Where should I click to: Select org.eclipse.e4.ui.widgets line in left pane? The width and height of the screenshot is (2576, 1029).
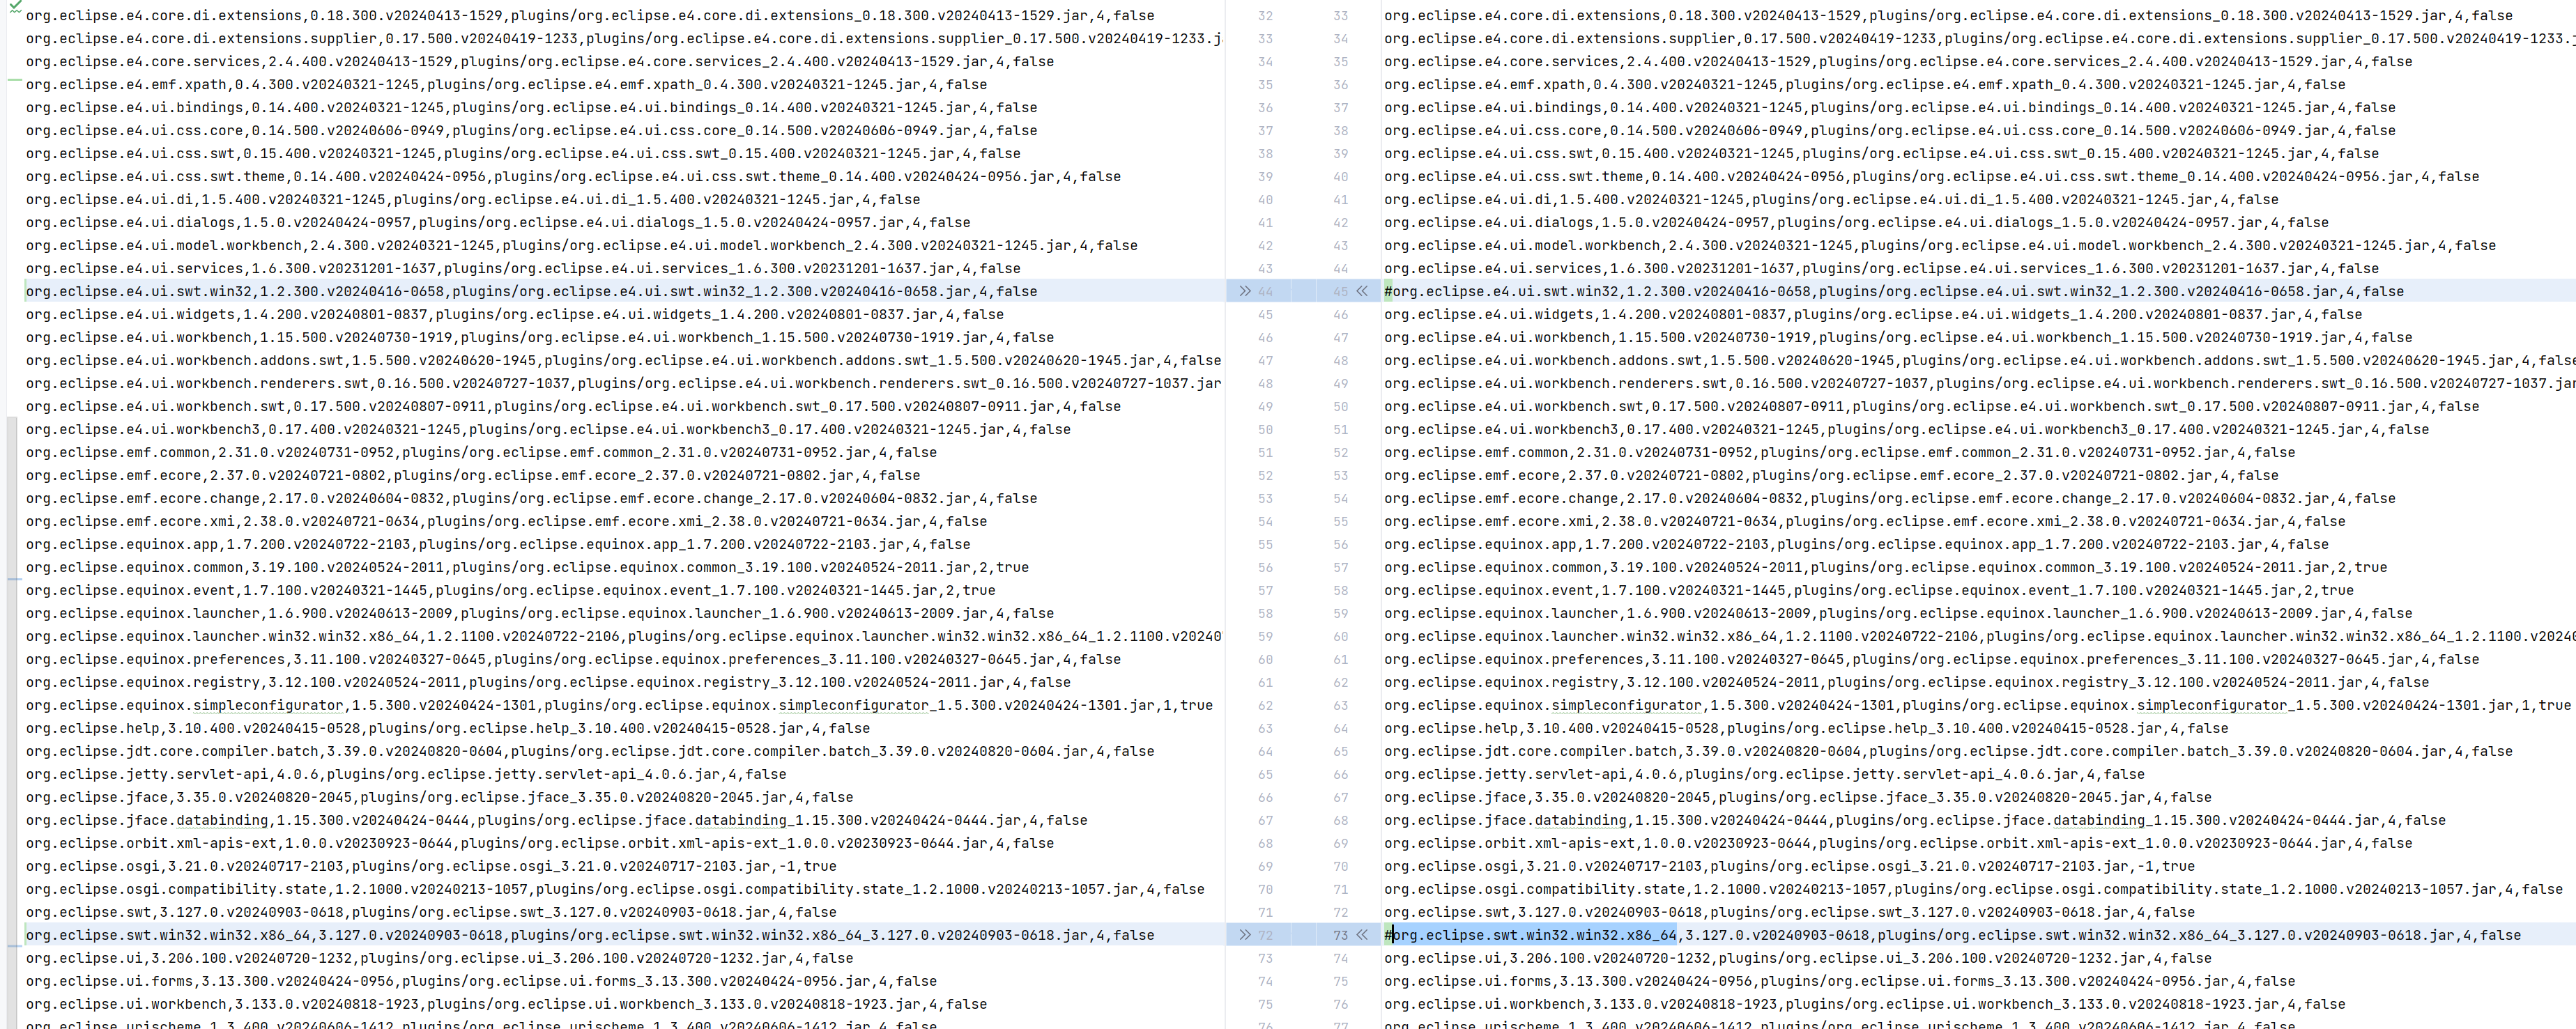514,314
